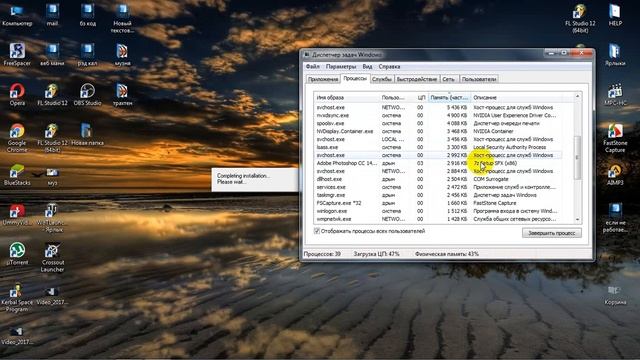Open the Справка menu
The width and height of the screenshot is (640, 360).
click(x=389, y=67)
